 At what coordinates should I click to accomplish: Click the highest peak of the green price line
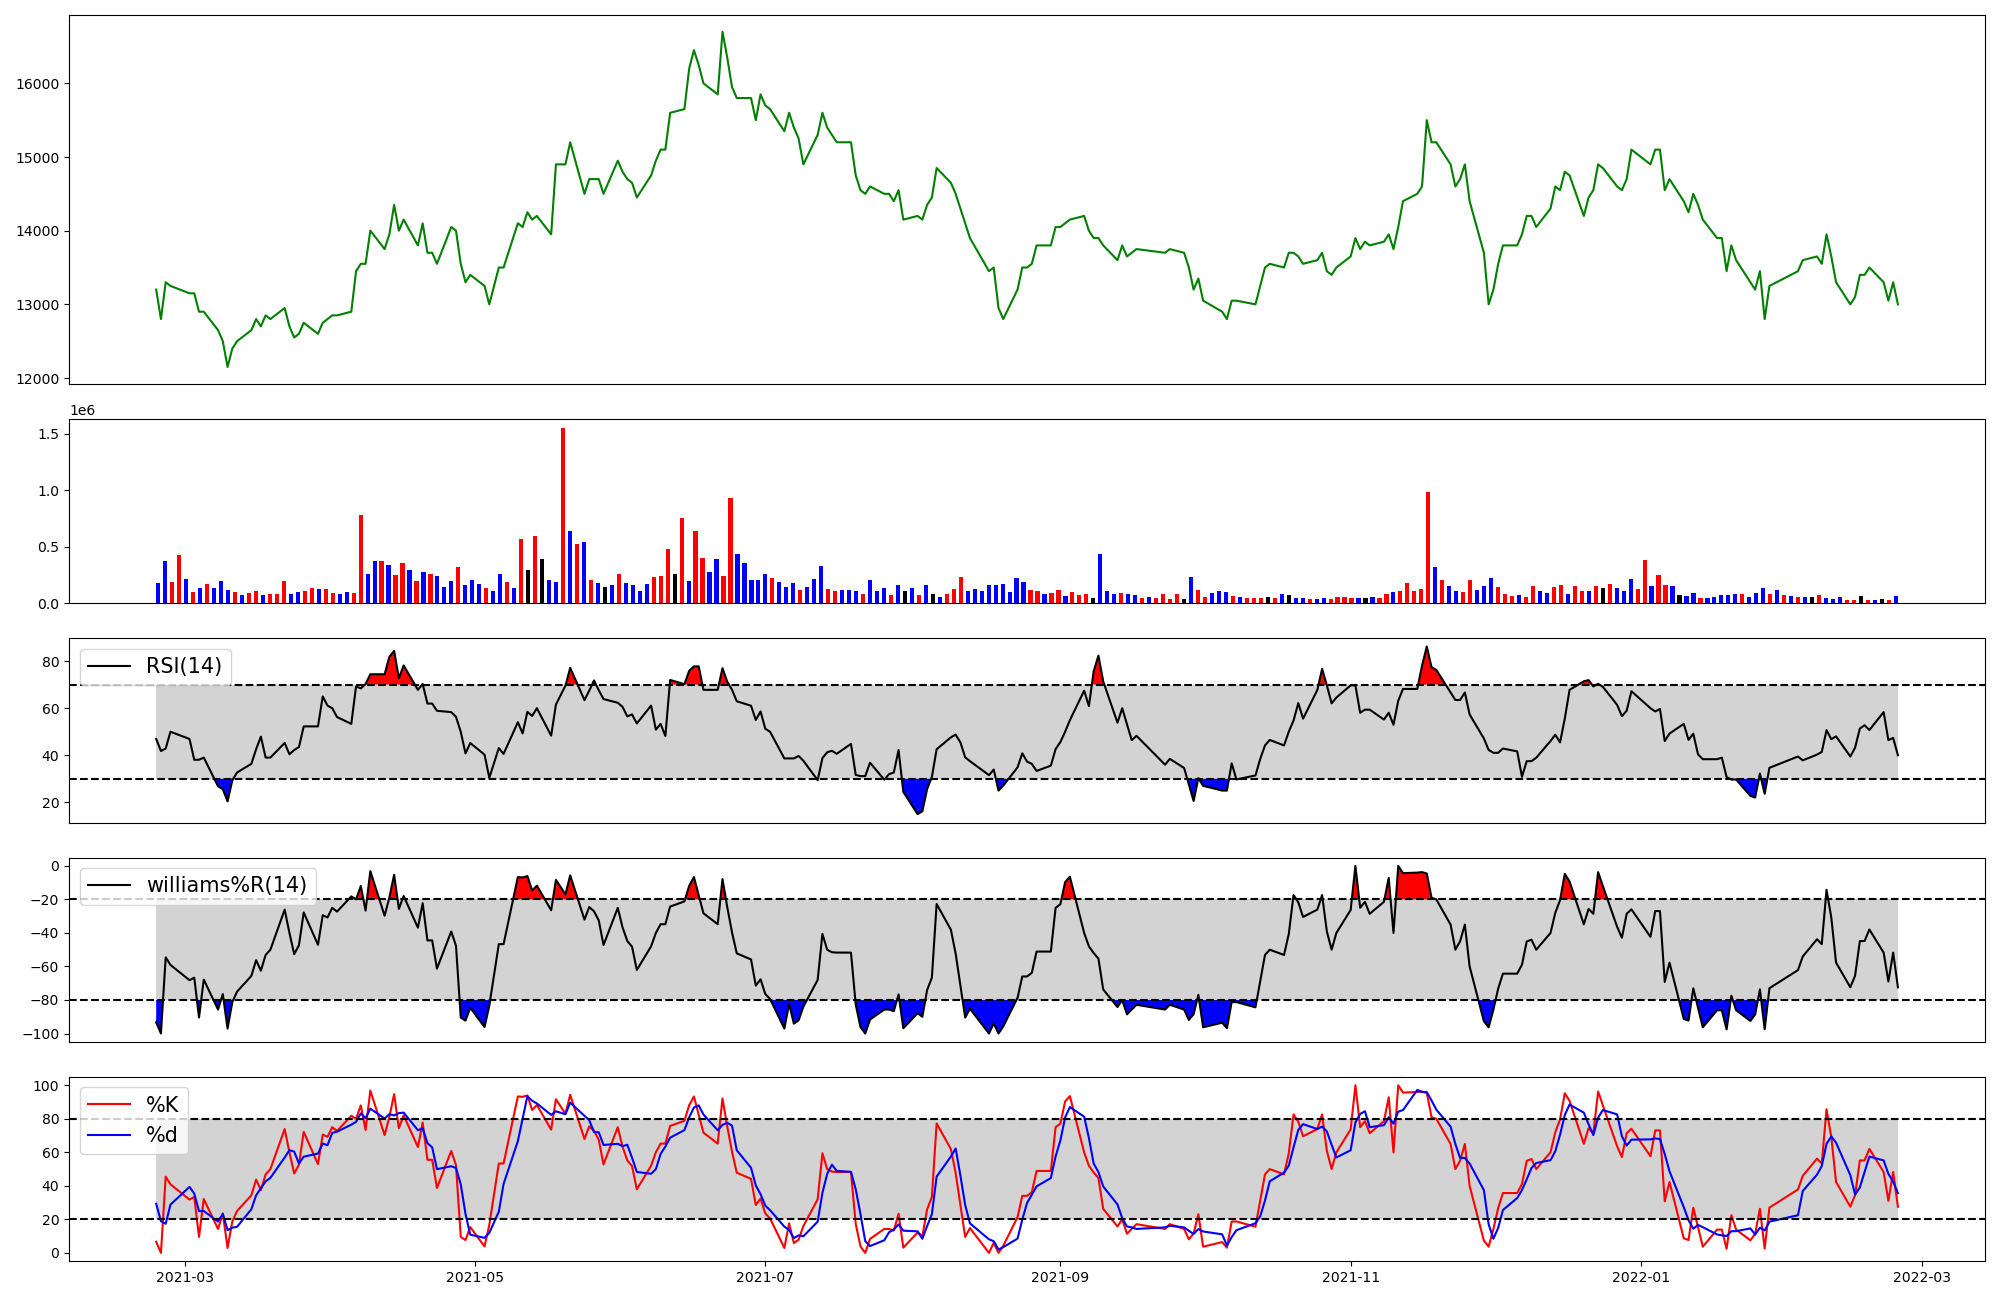pyautogui.click(x=722, y=33)
